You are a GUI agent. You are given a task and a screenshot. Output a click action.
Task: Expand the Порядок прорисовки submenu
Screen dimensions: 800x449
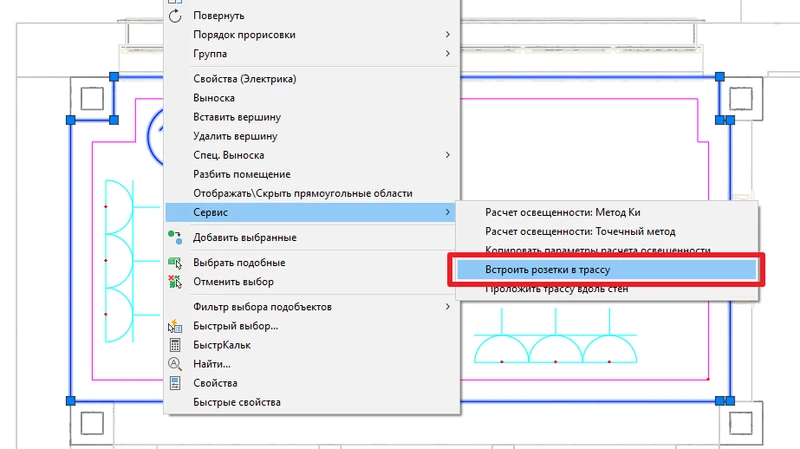click(447, 35)
